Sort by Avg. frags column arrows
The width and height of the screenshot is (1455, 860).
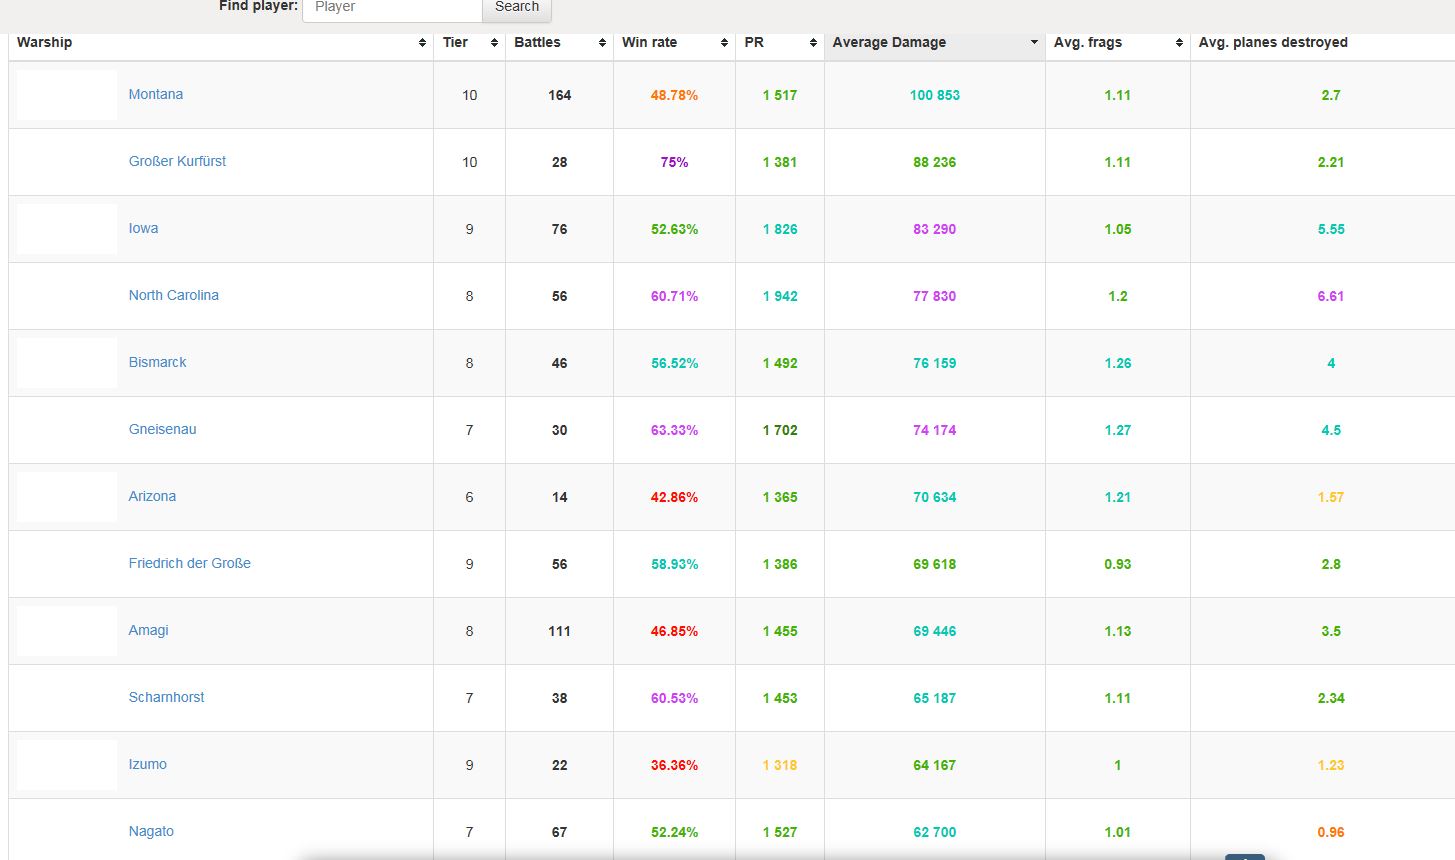[1179, 43]
